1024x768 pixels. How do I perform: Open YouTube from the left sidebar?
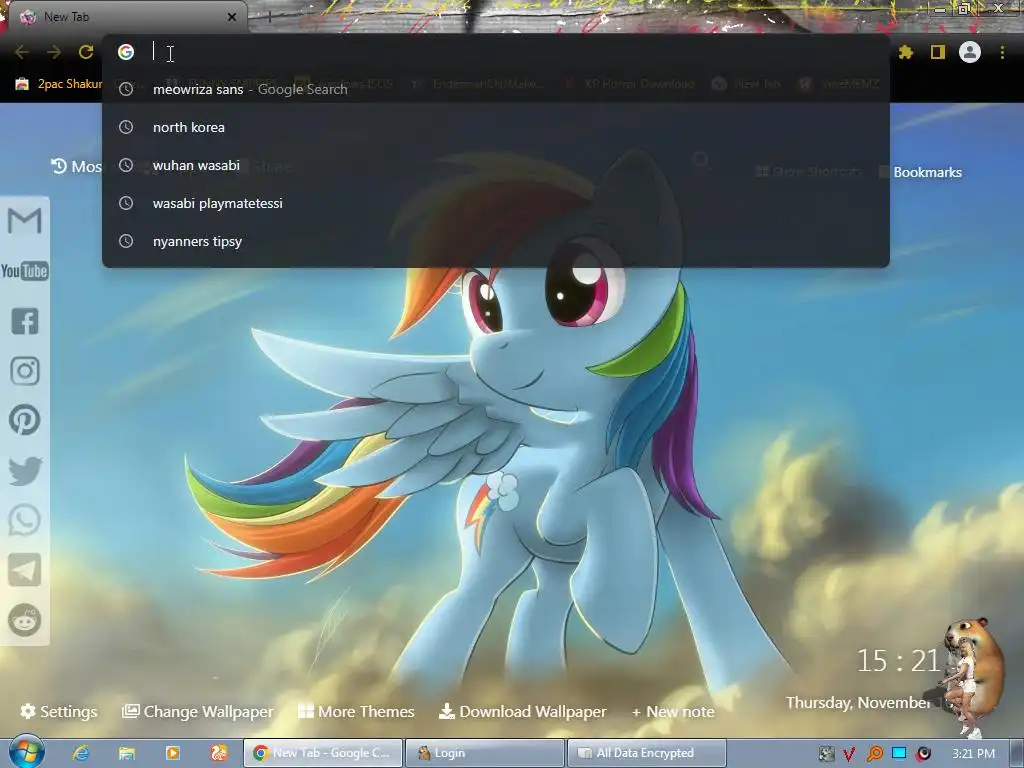(25, 270)
